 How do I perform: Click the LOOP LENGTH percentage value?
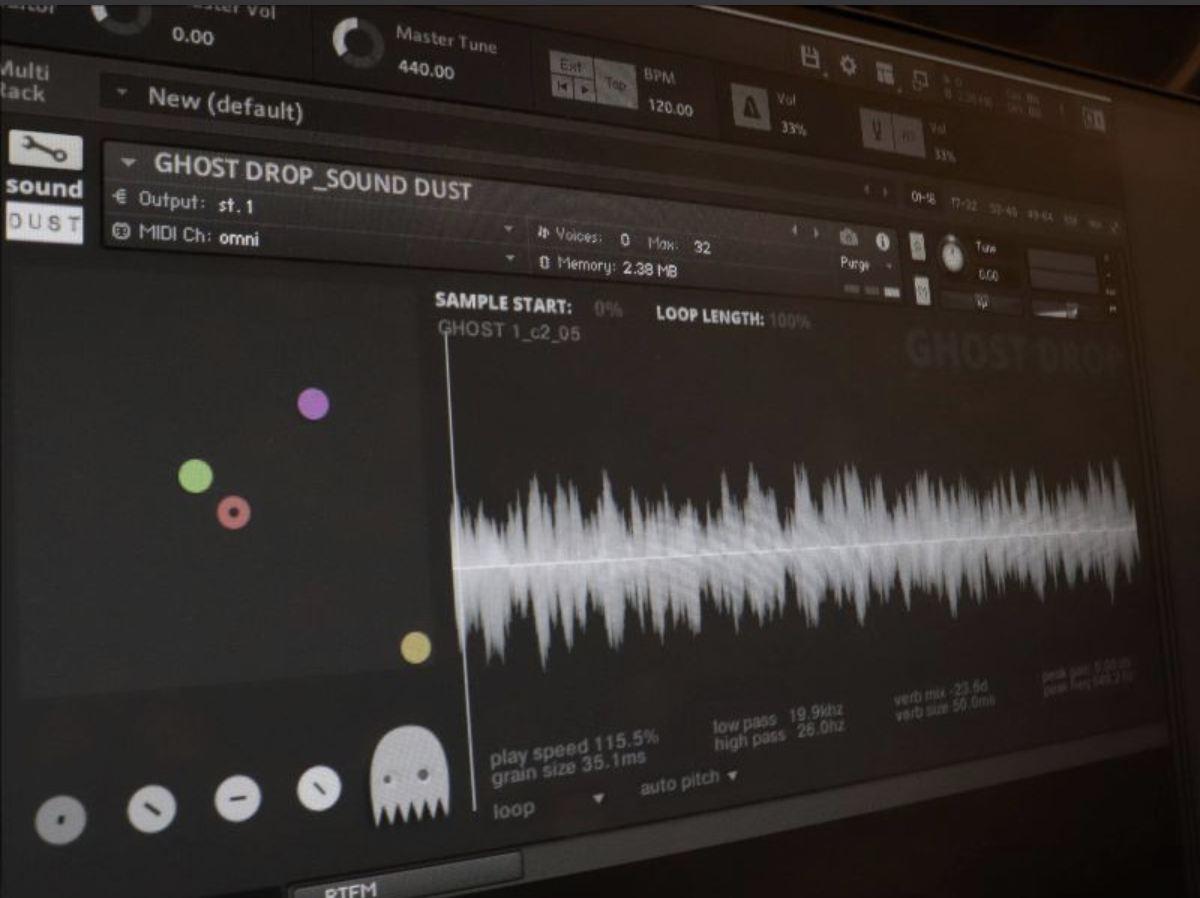click(x=790, y=321)
